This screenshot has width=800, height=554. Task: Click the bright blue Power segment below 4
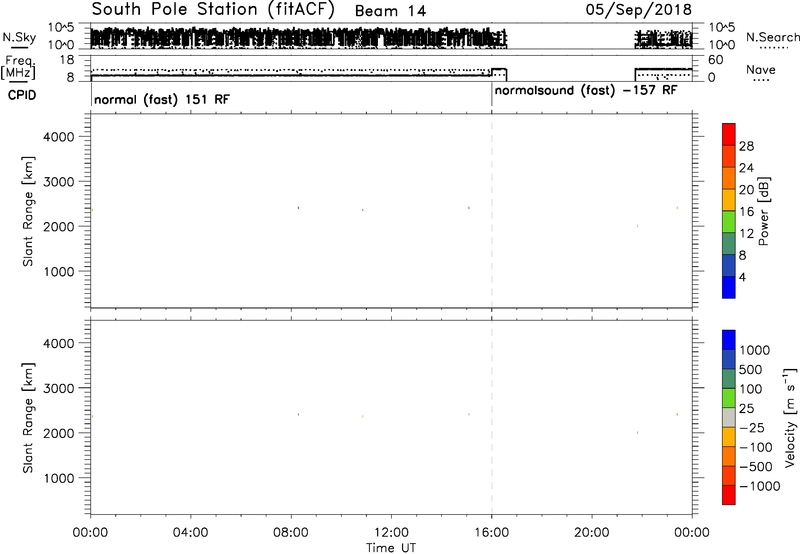pos(729,287)
